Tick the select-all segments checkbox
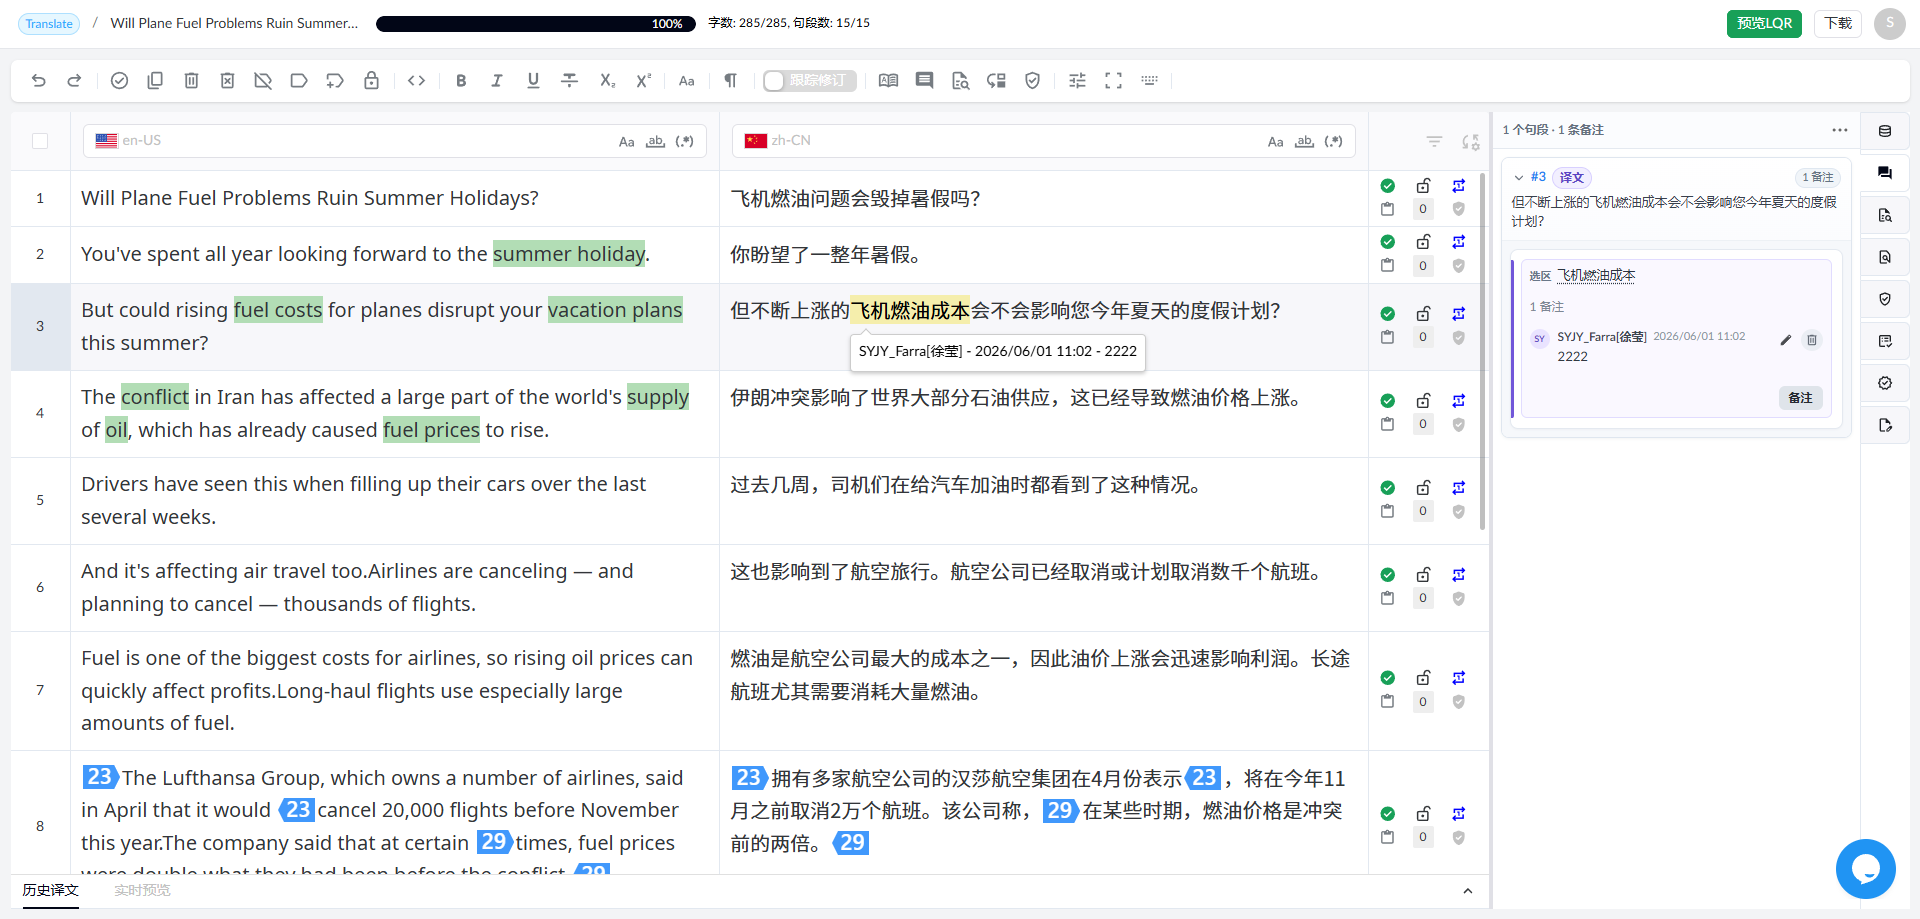1920x919 pixels. coord(40,141)
